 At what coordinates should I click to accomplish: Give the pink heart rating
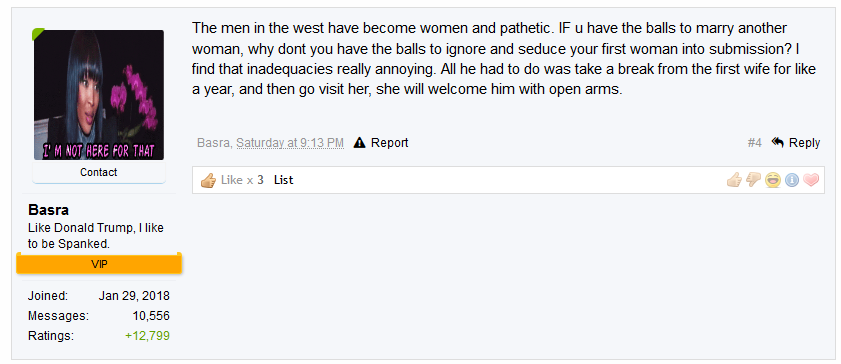pyautogui.click(x=811, y=180)
